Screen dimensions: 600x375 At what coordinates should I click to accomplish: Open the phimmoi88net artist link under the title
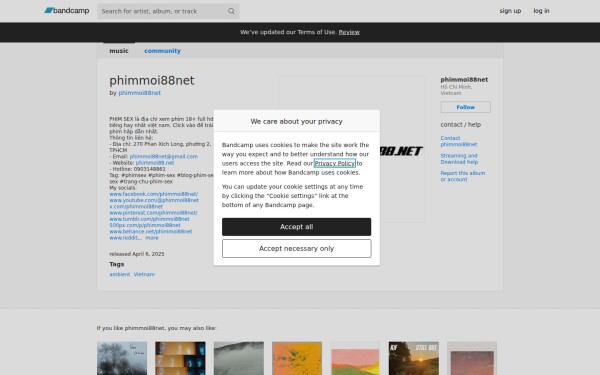[x=139, y=93]
